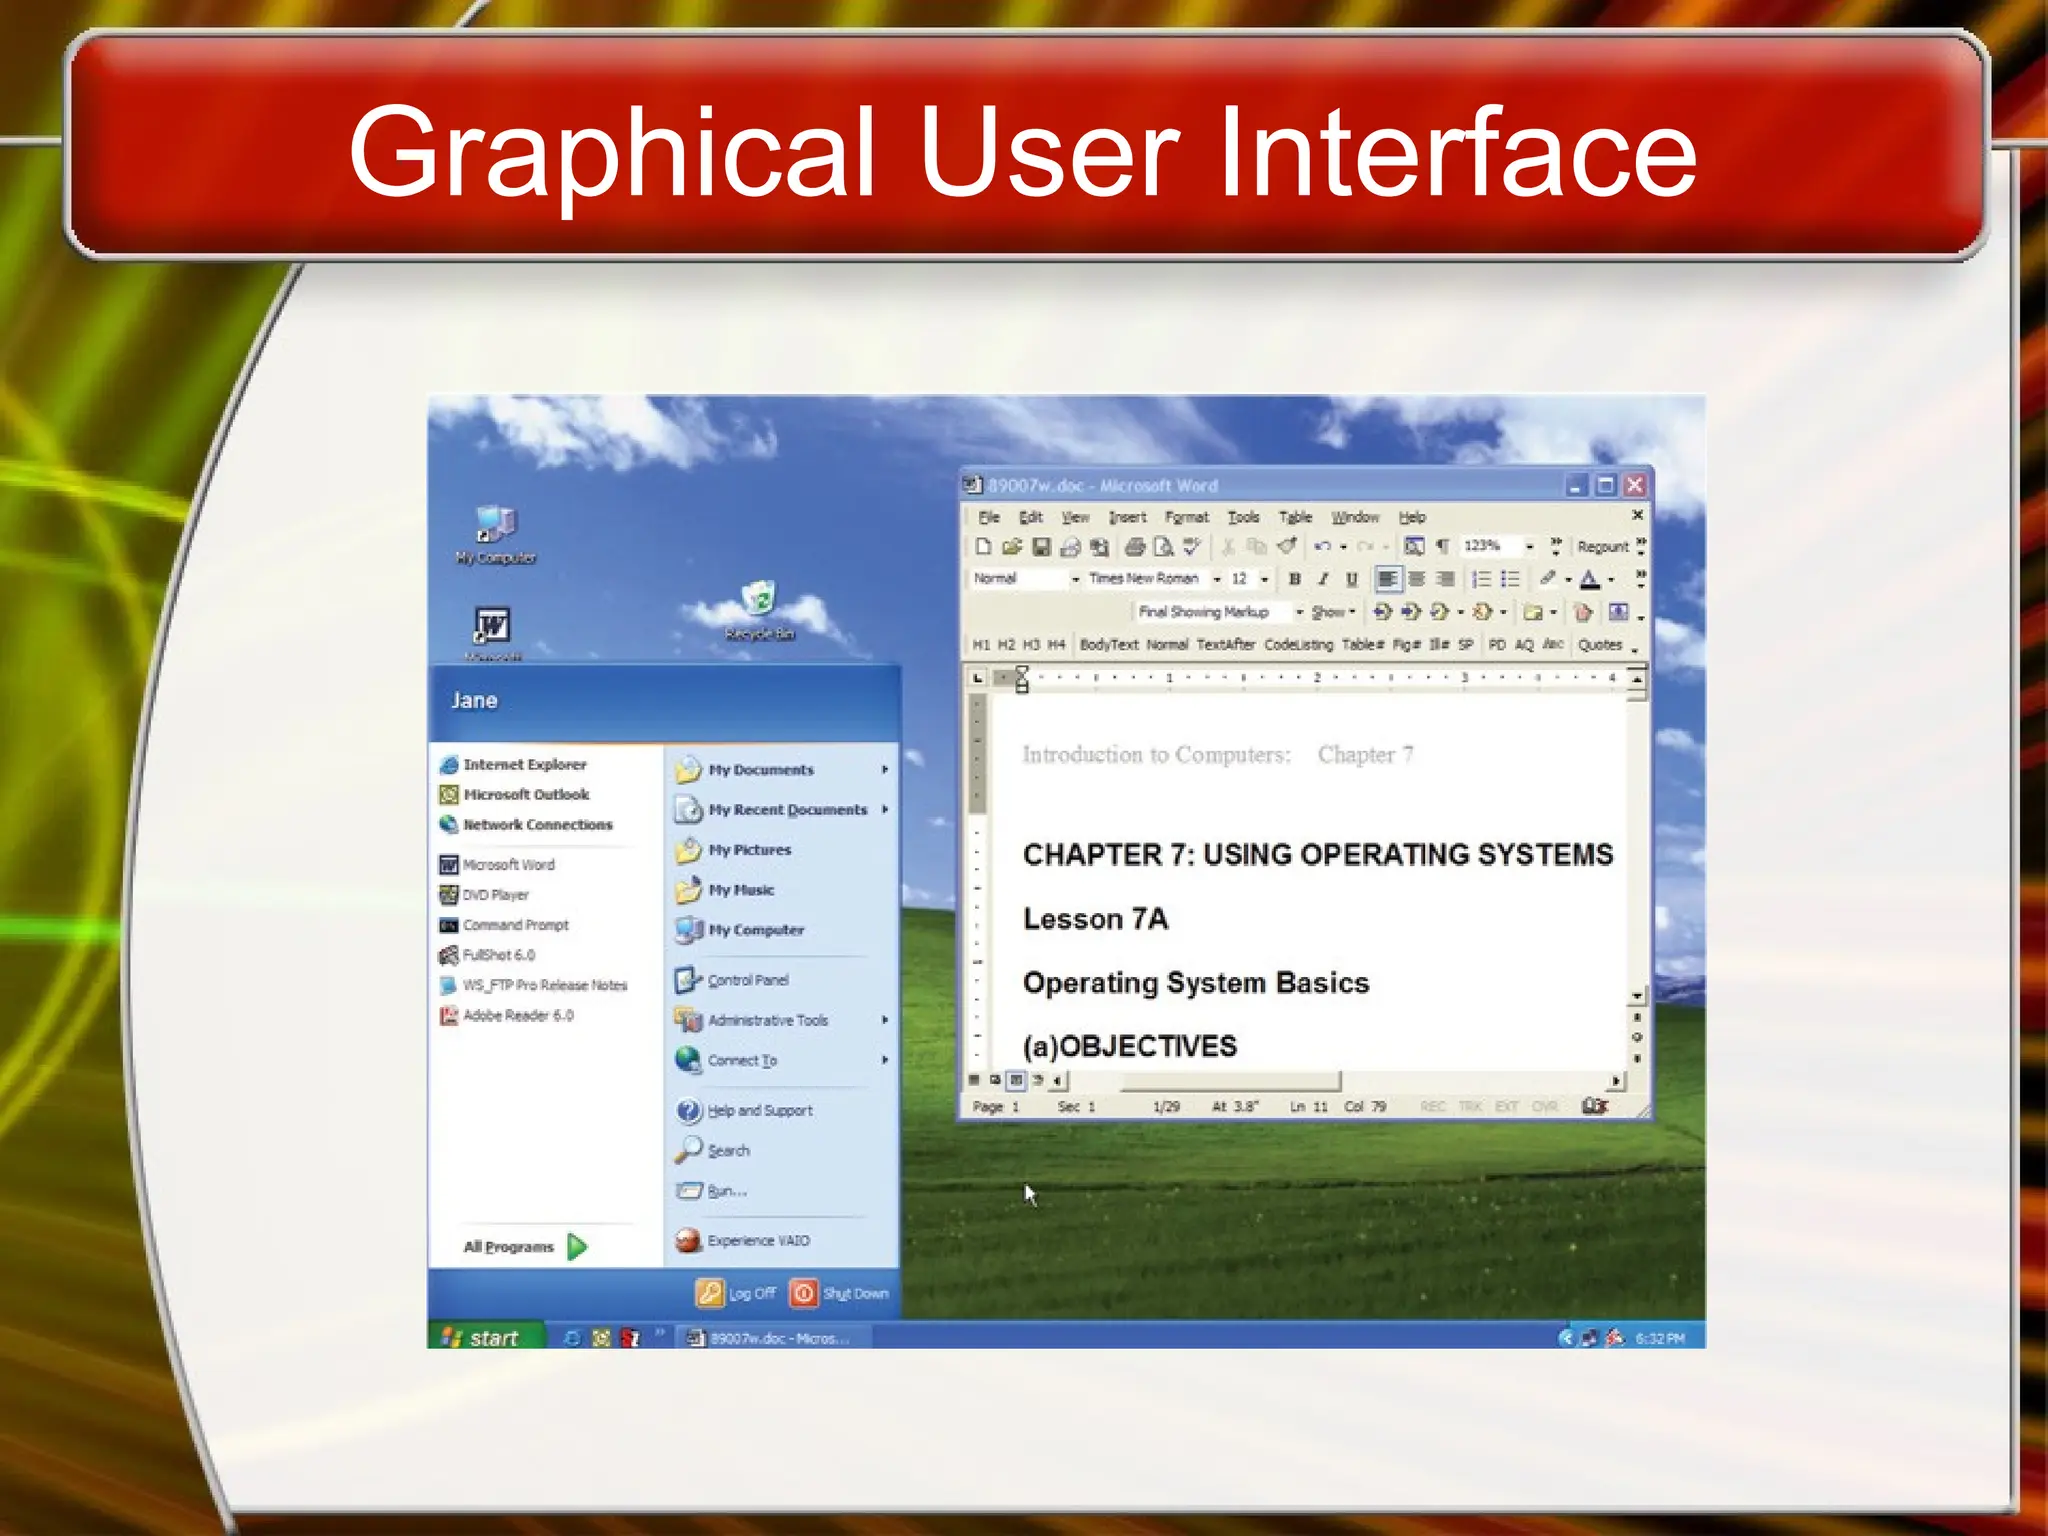The height and width of the screenshot is (1536, 2048).
Task: Toggle Italic formatting button
Action: coord(1323,579)
